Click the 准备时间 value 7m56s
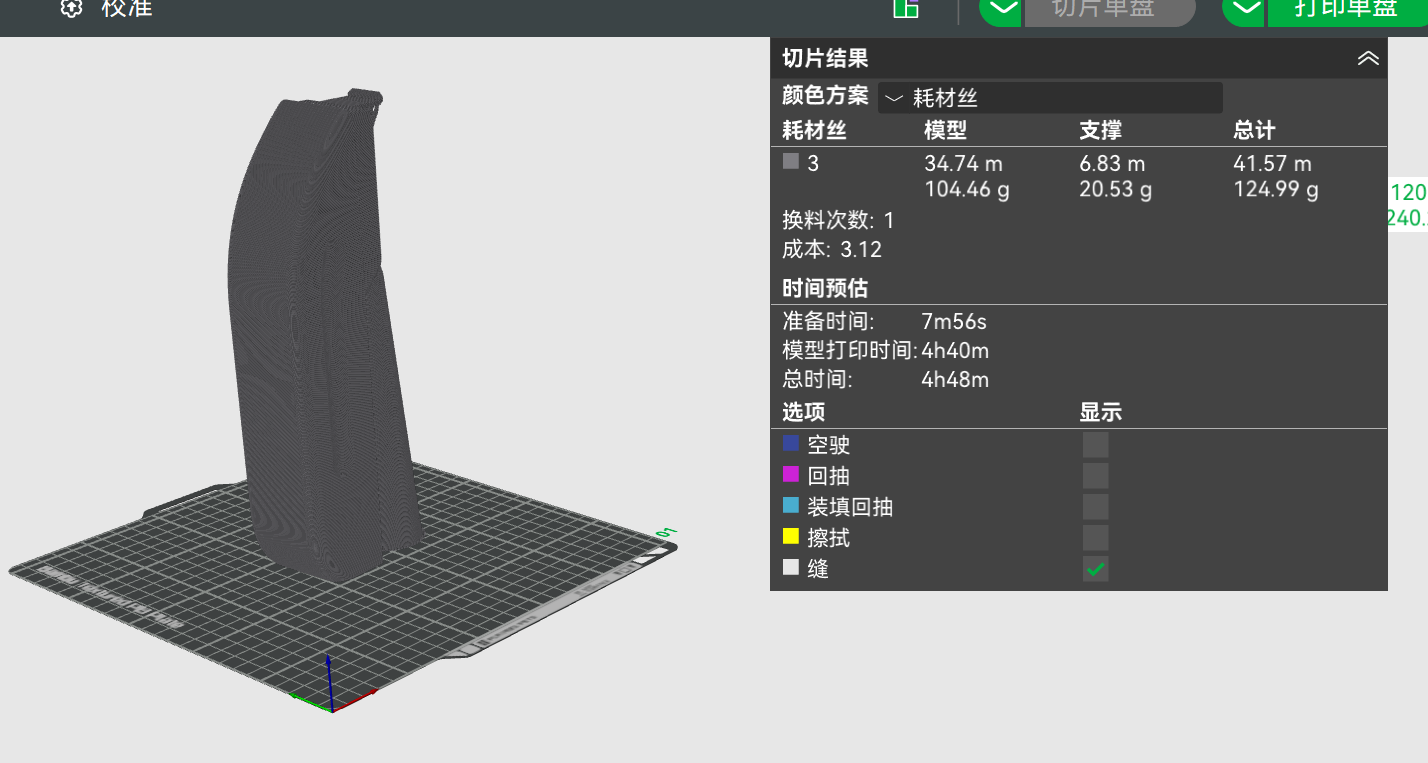1428x763 pixels. (x=954, y=322)
